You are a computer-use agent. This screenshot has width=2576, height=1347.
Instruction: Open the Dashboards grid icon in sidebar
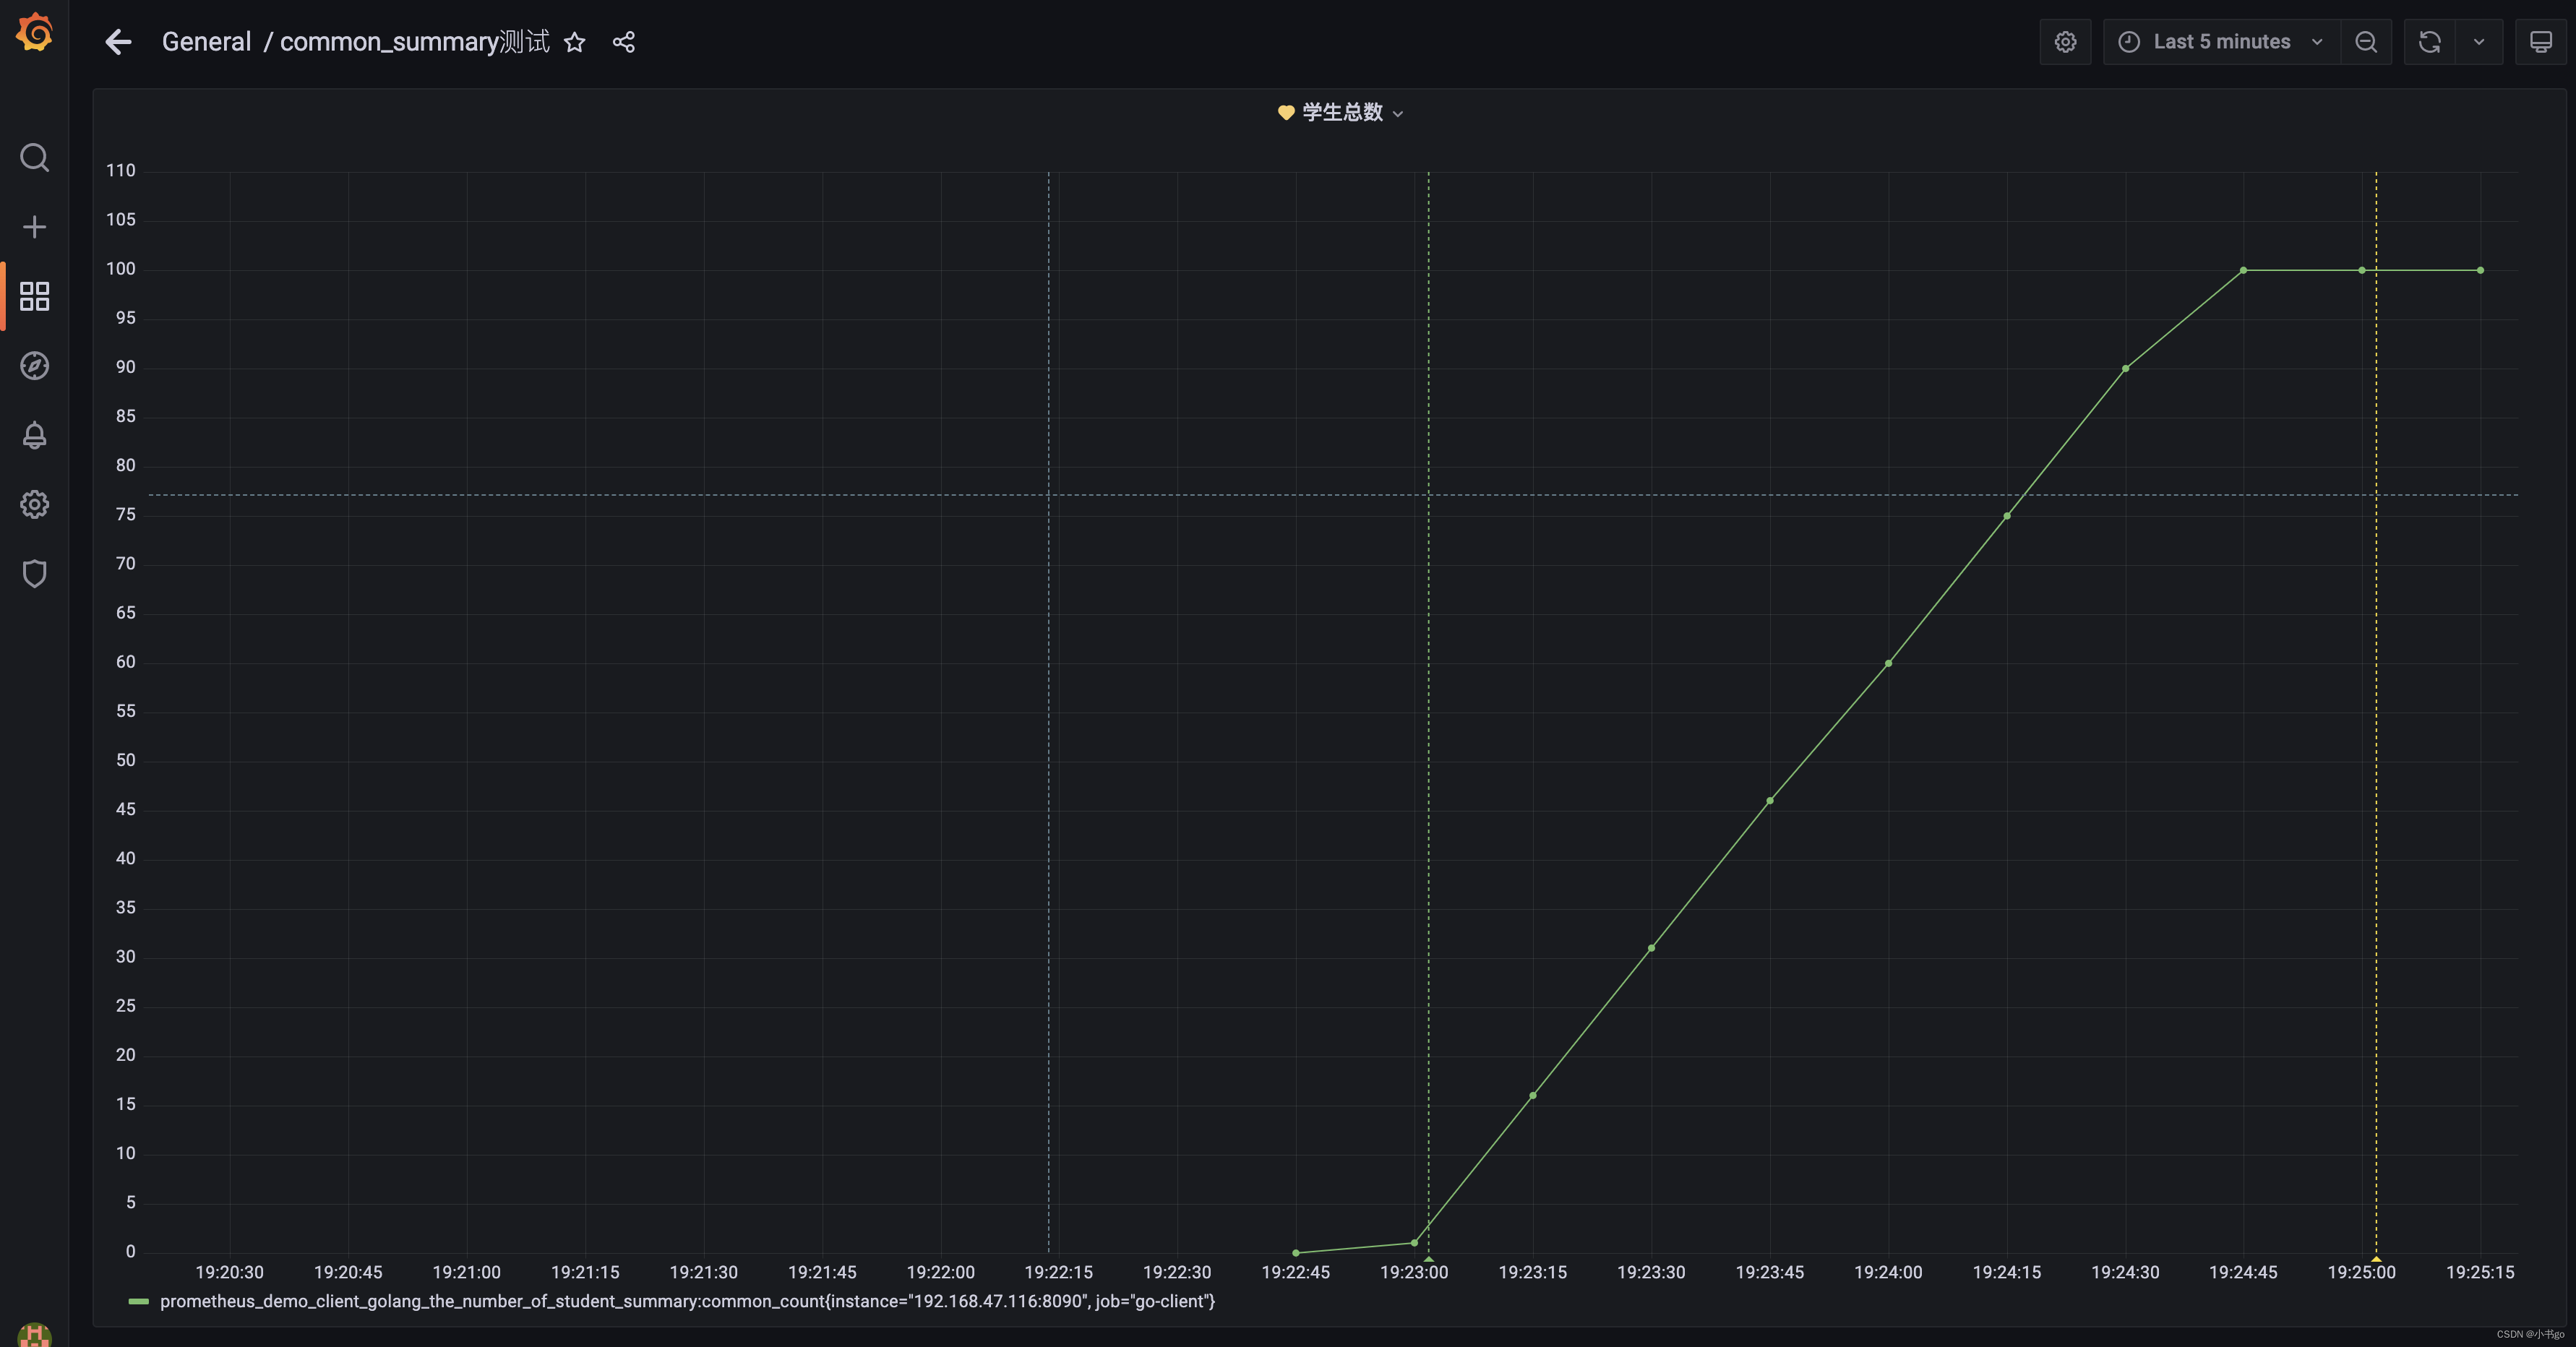point(35,296)
